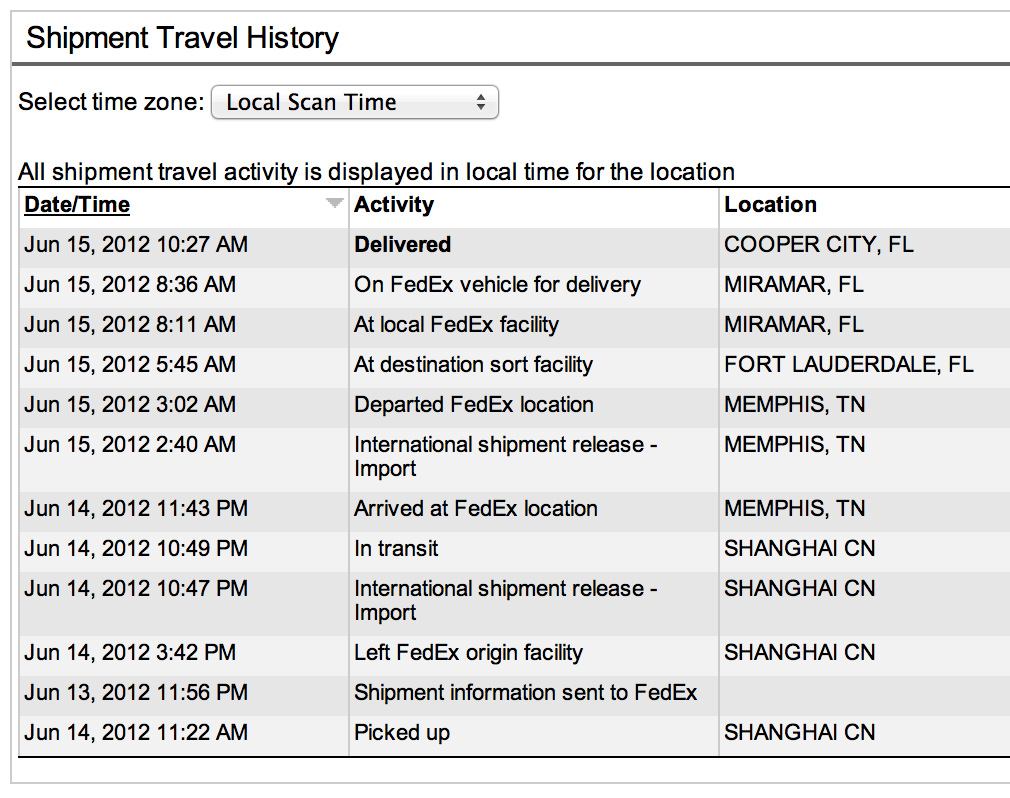The image size is (1010, 798).
Task: Click the Activity column header
Action: (x=394, y=205)
